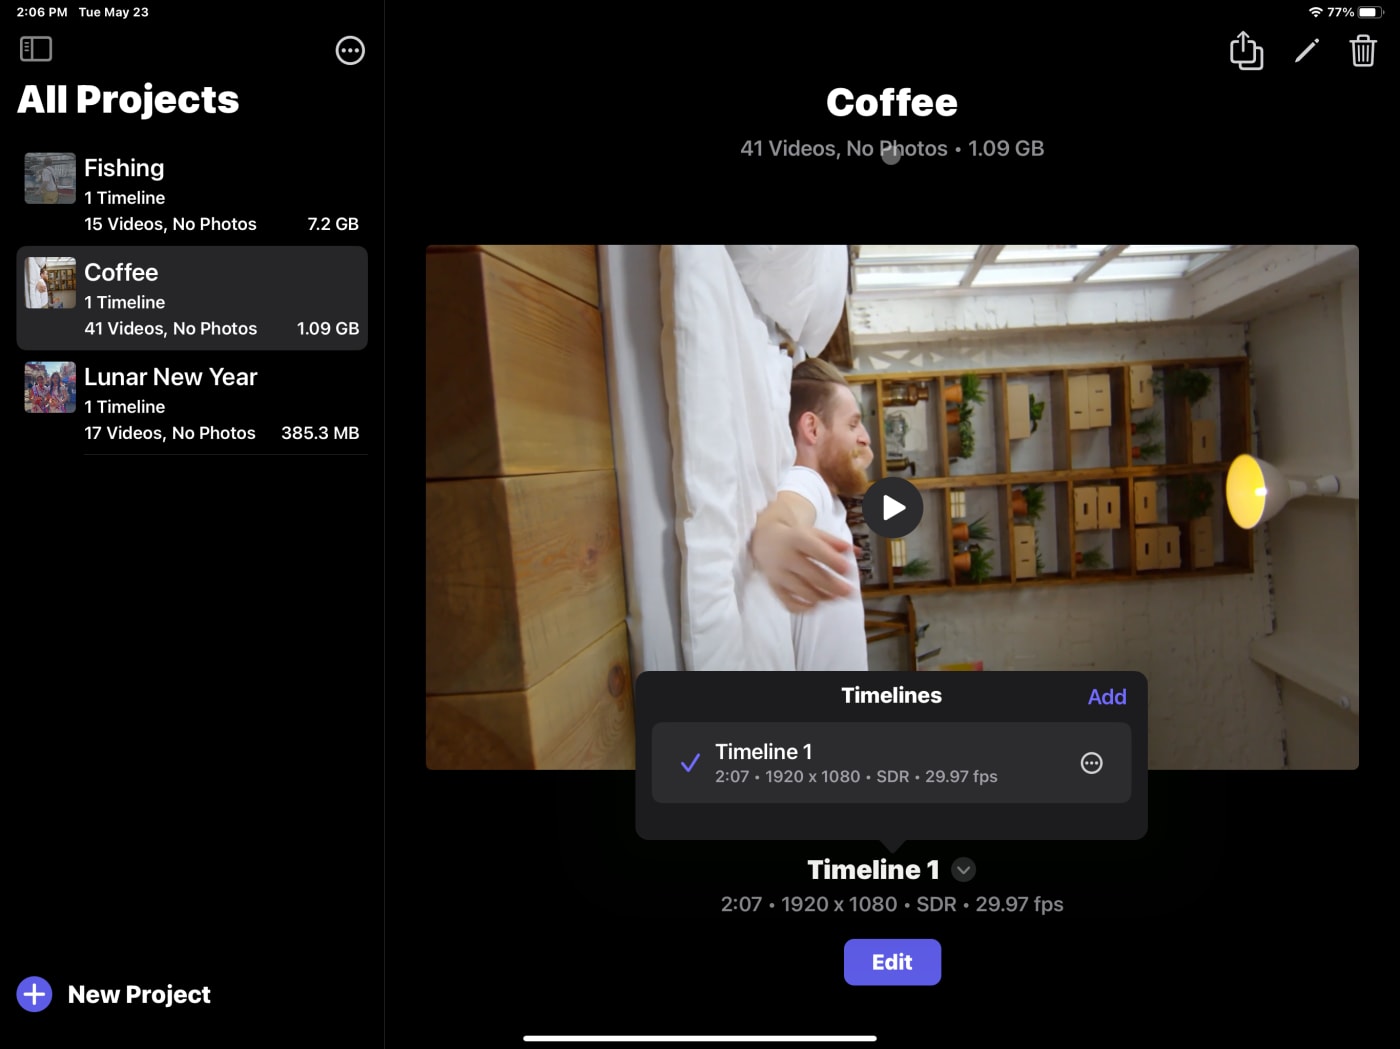Share the Coffee project

tap(1246, 50)
